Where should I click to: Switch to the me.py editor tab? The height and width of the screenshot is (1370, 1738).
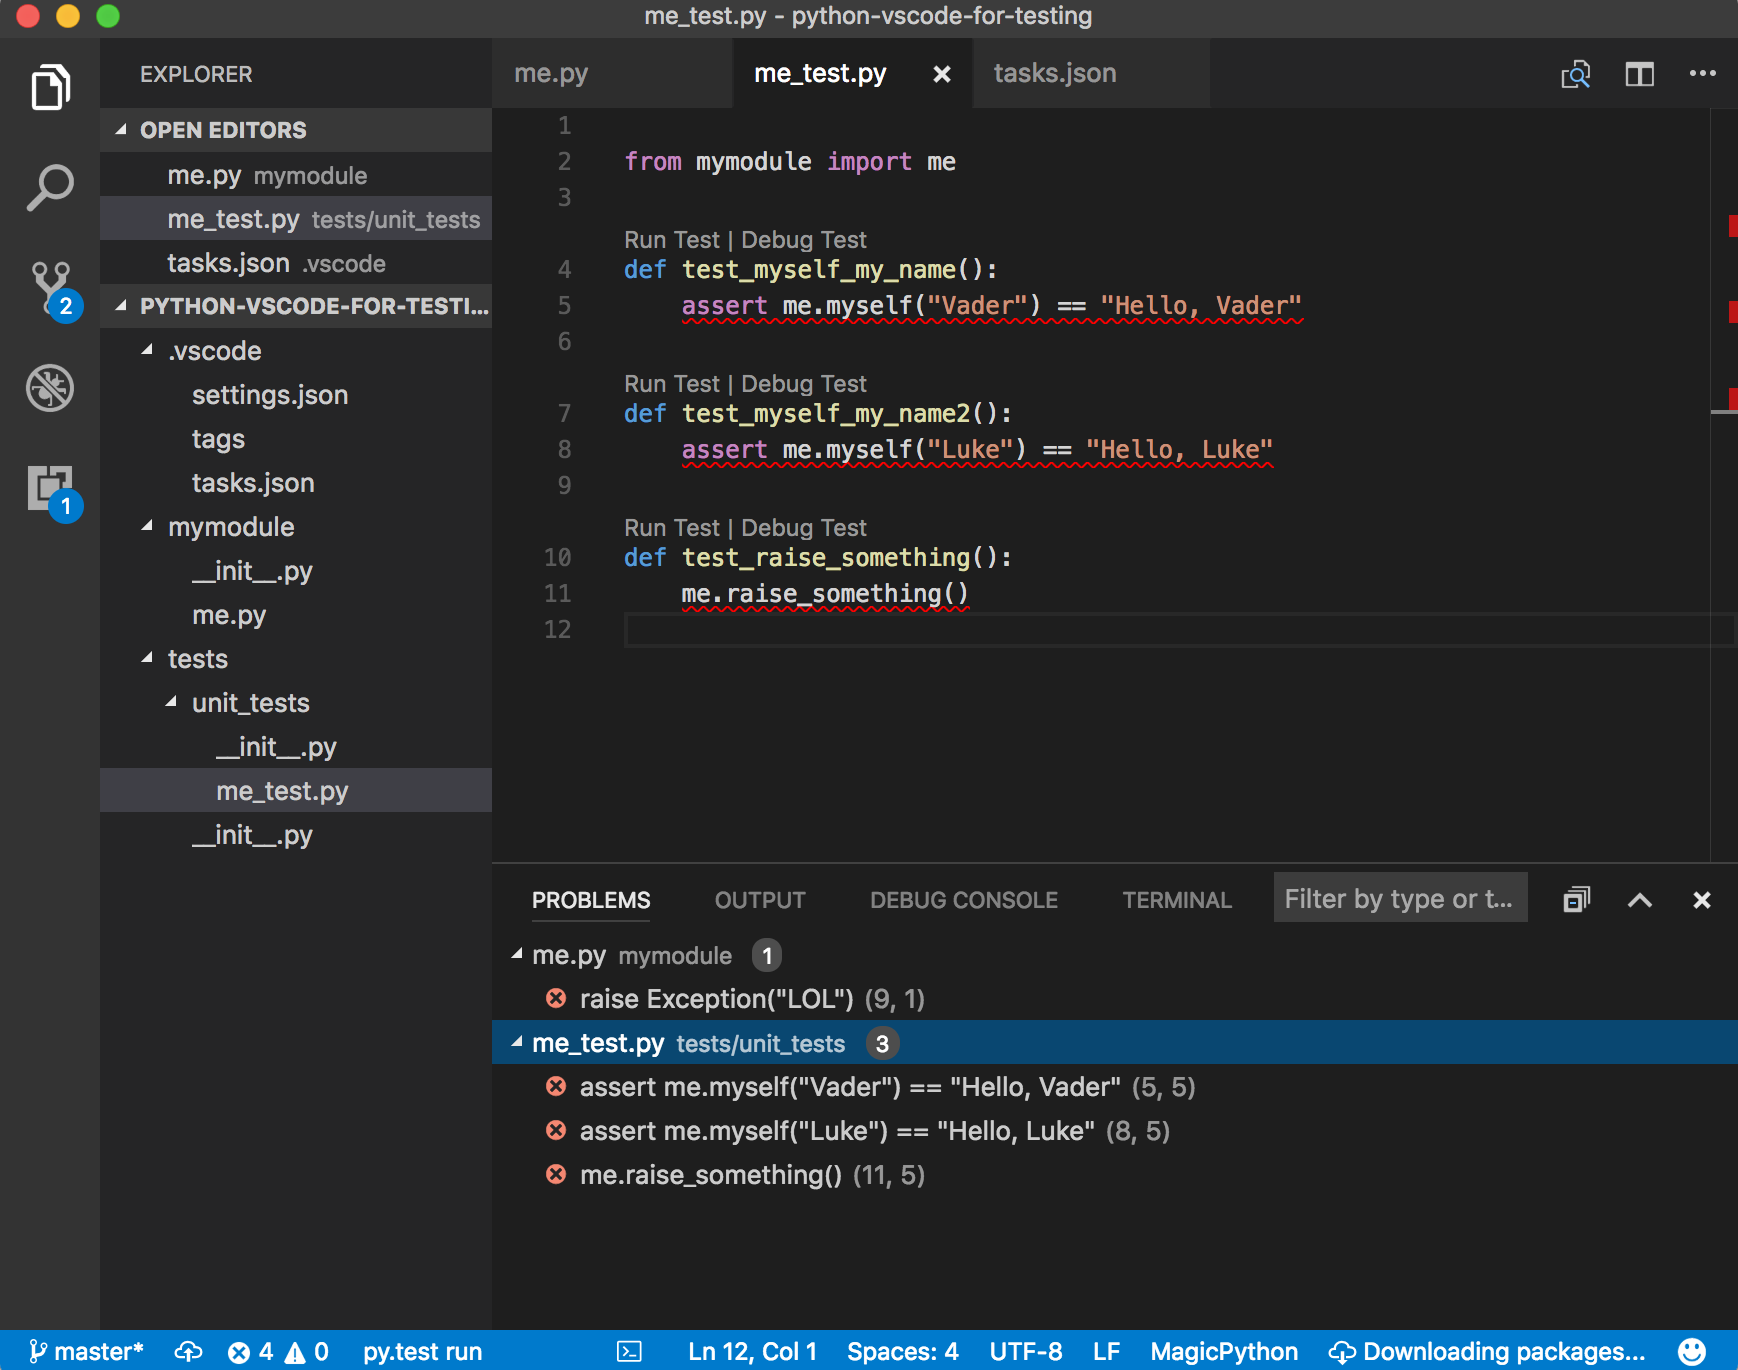(612, 74)
